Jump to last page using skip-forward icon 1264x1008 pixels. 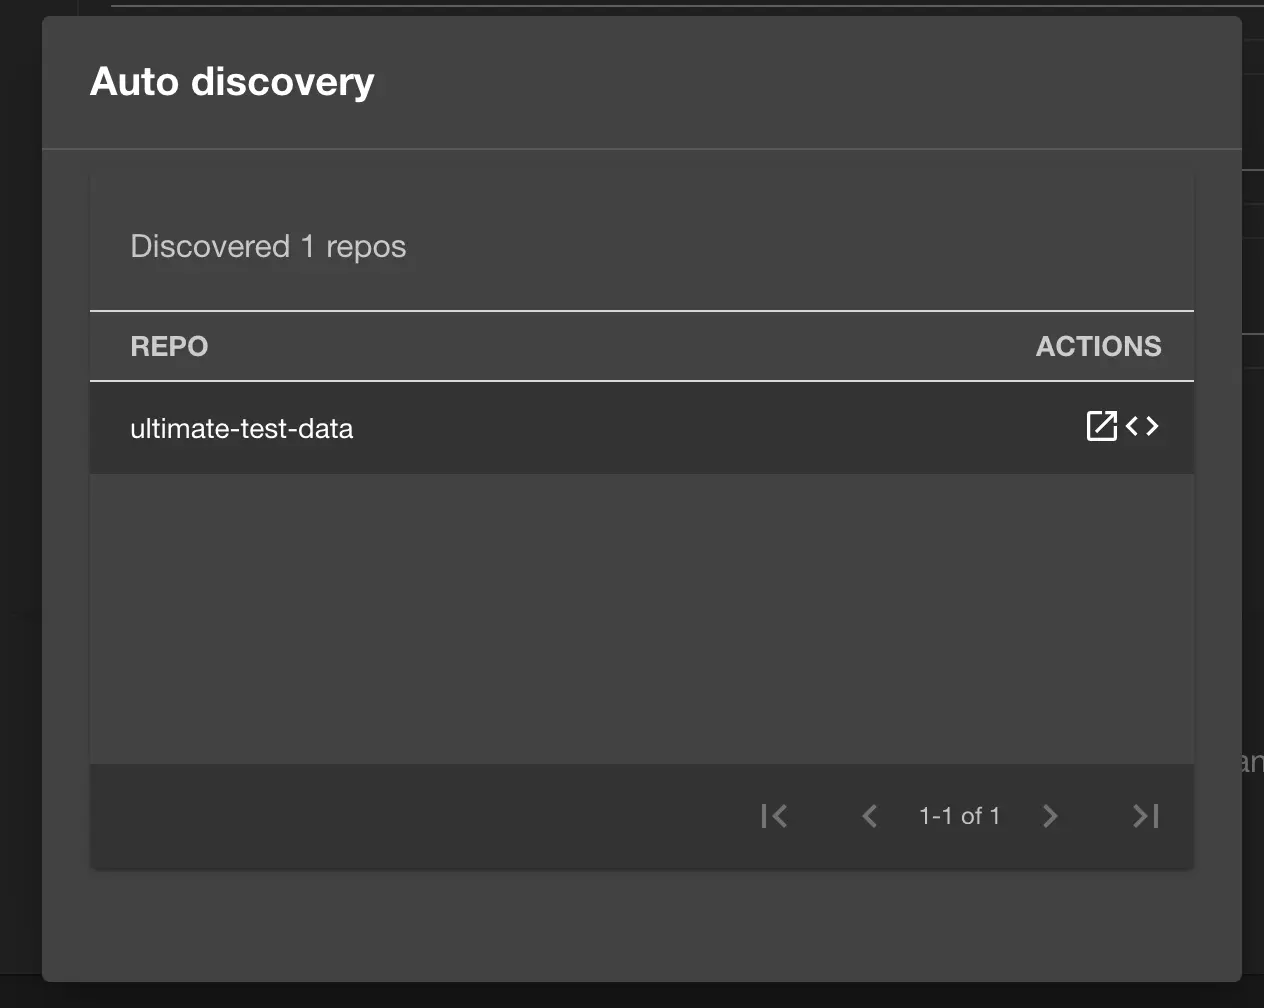[x=1144, y=816]
